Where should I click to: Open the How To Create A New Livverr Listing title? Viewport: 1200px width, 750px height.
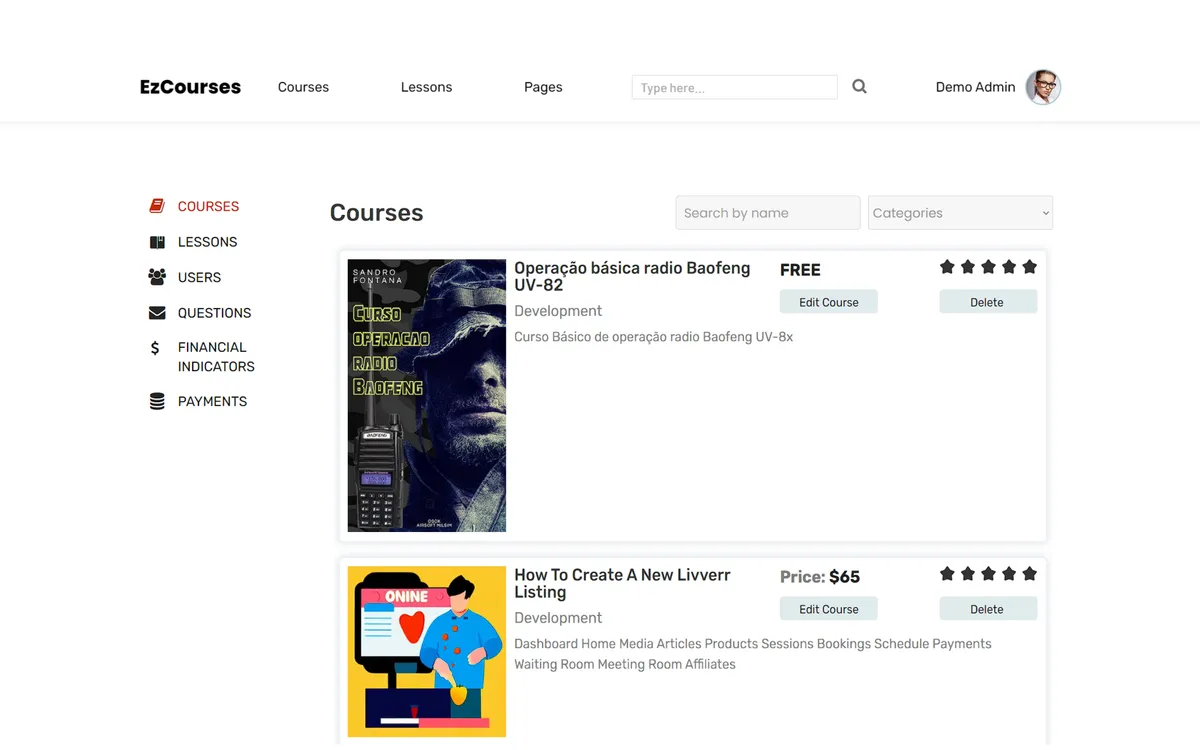(x=622, y=583)
